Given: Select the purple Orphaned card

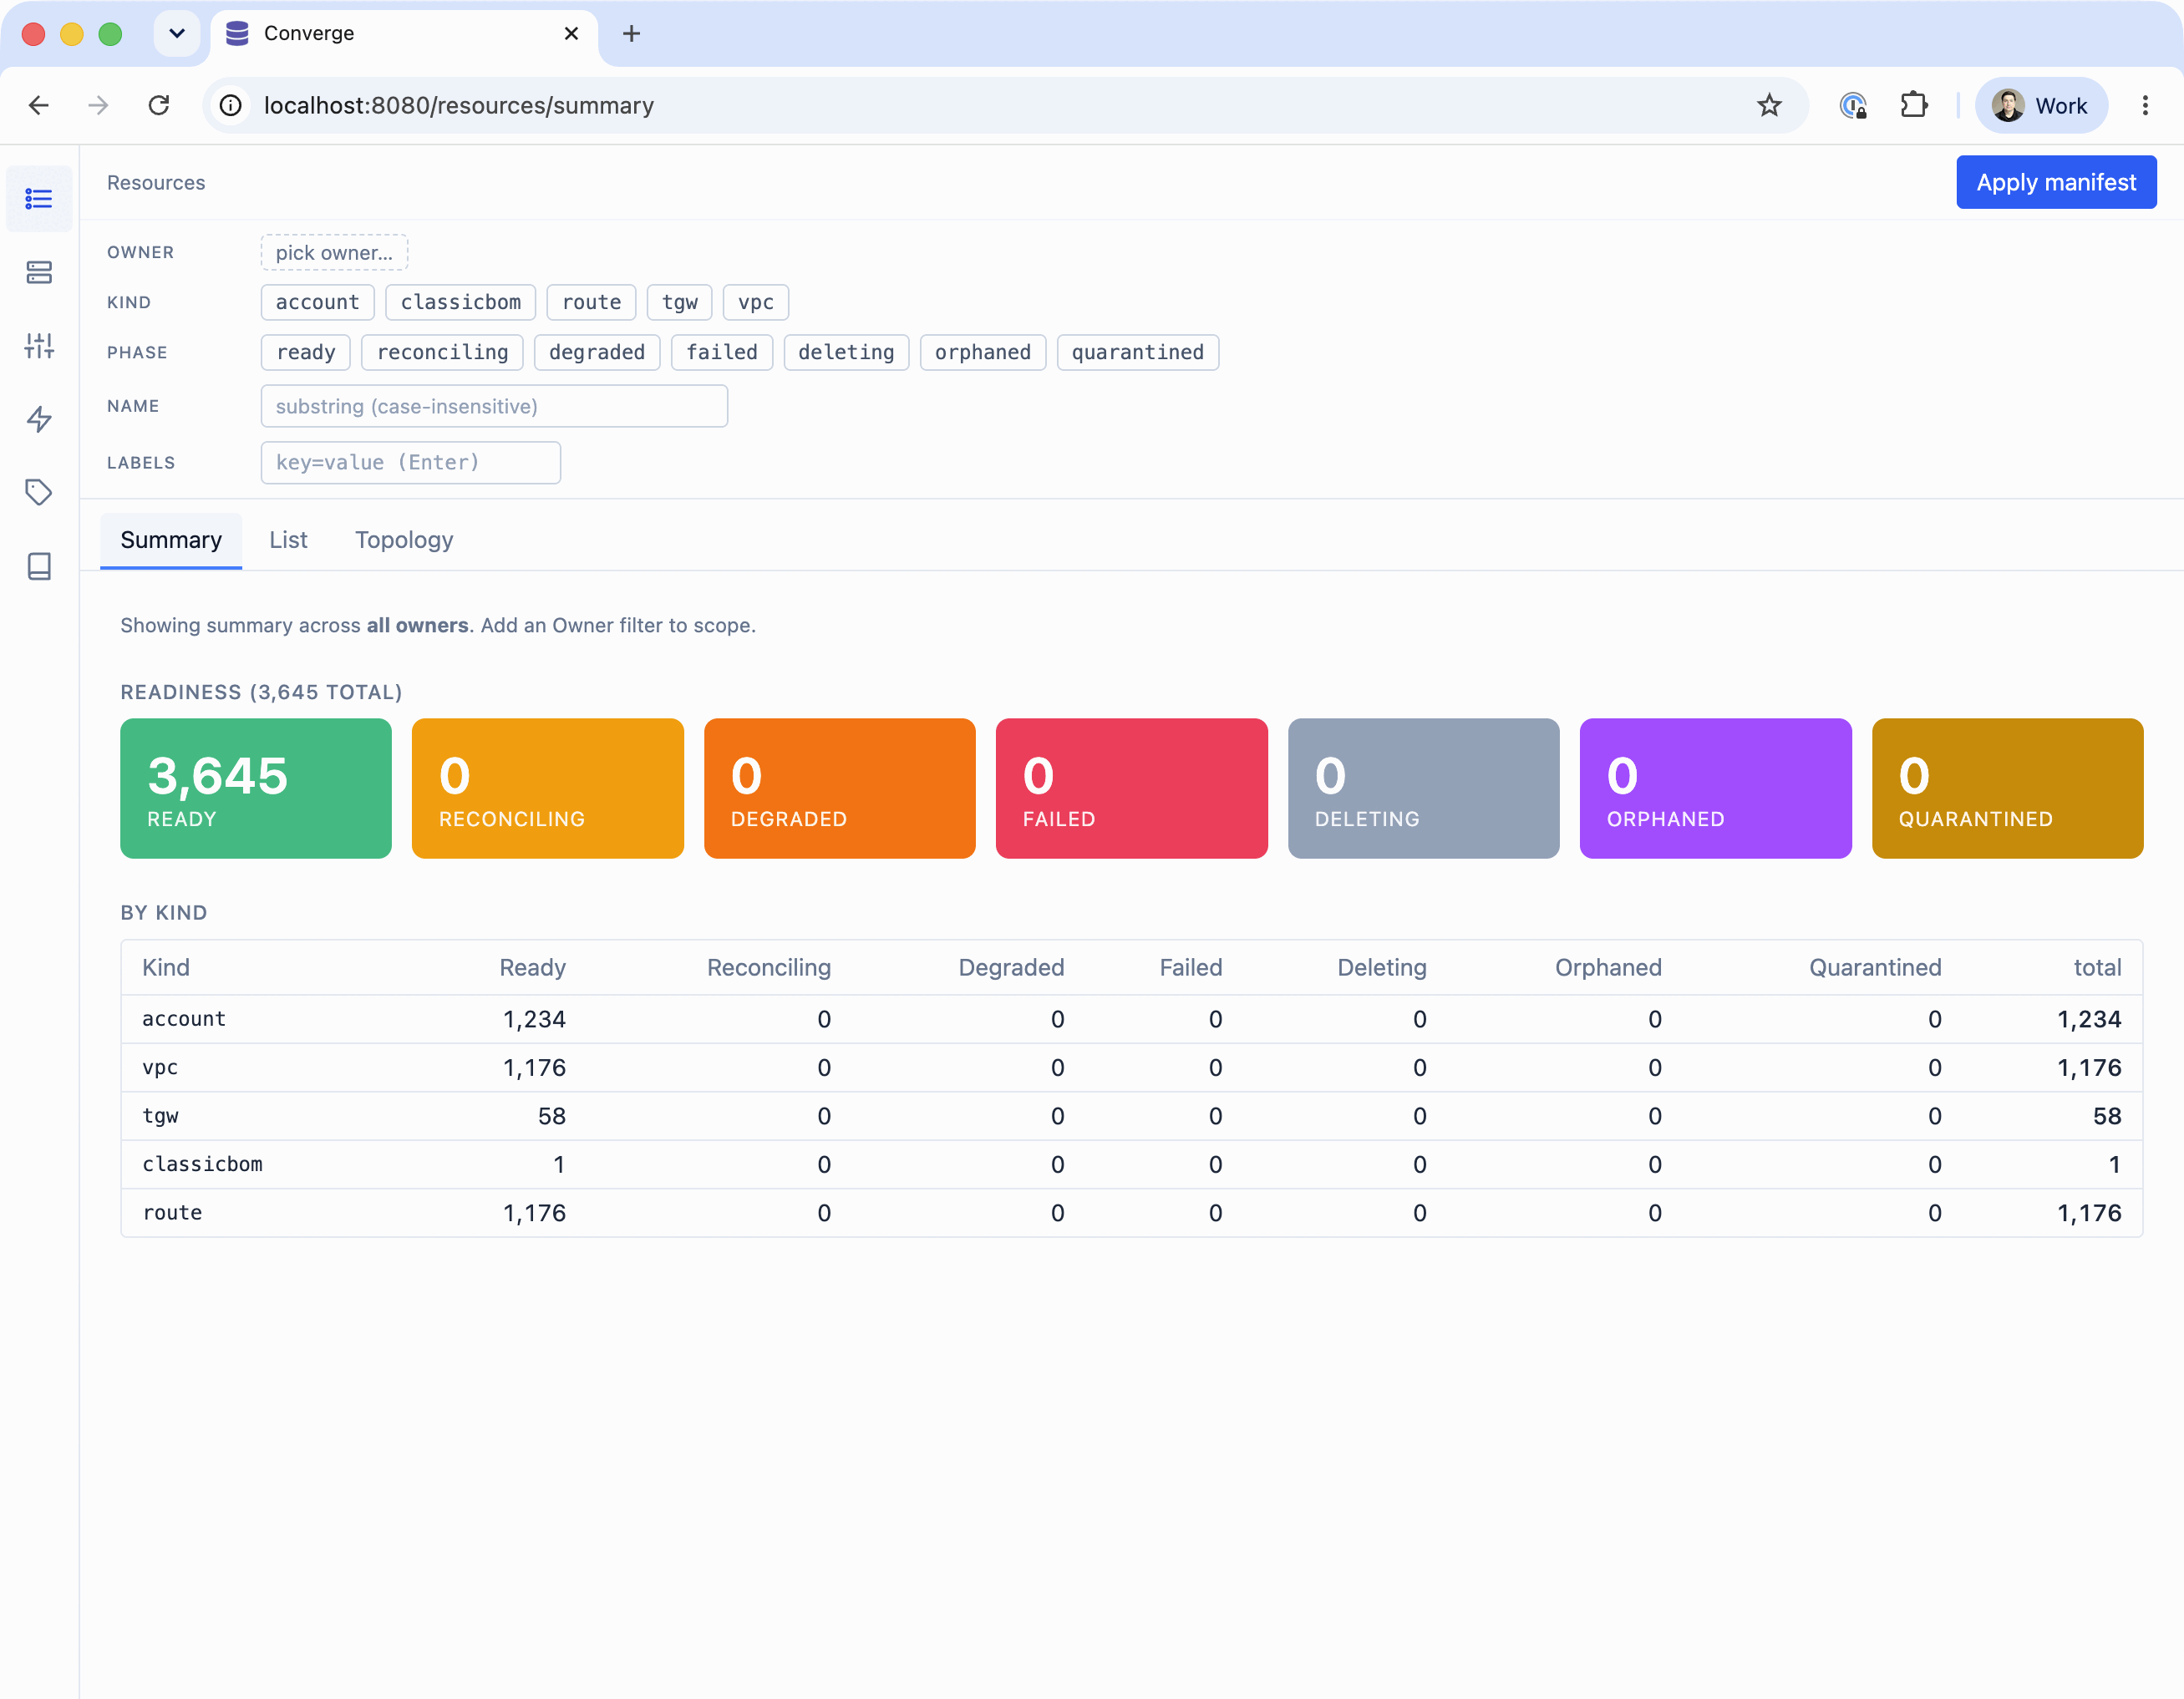Looking at the screenshot, I should coord(1716,788).
